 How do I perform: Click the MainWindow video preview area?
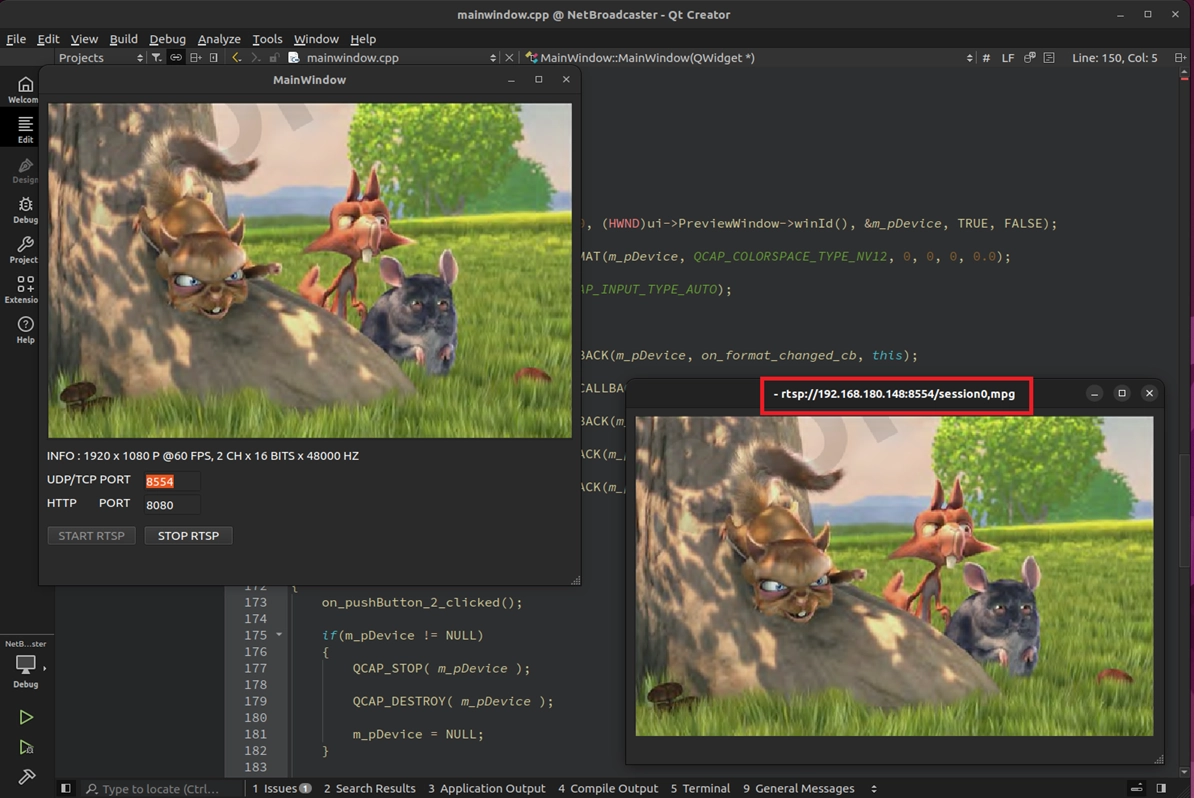309,270
